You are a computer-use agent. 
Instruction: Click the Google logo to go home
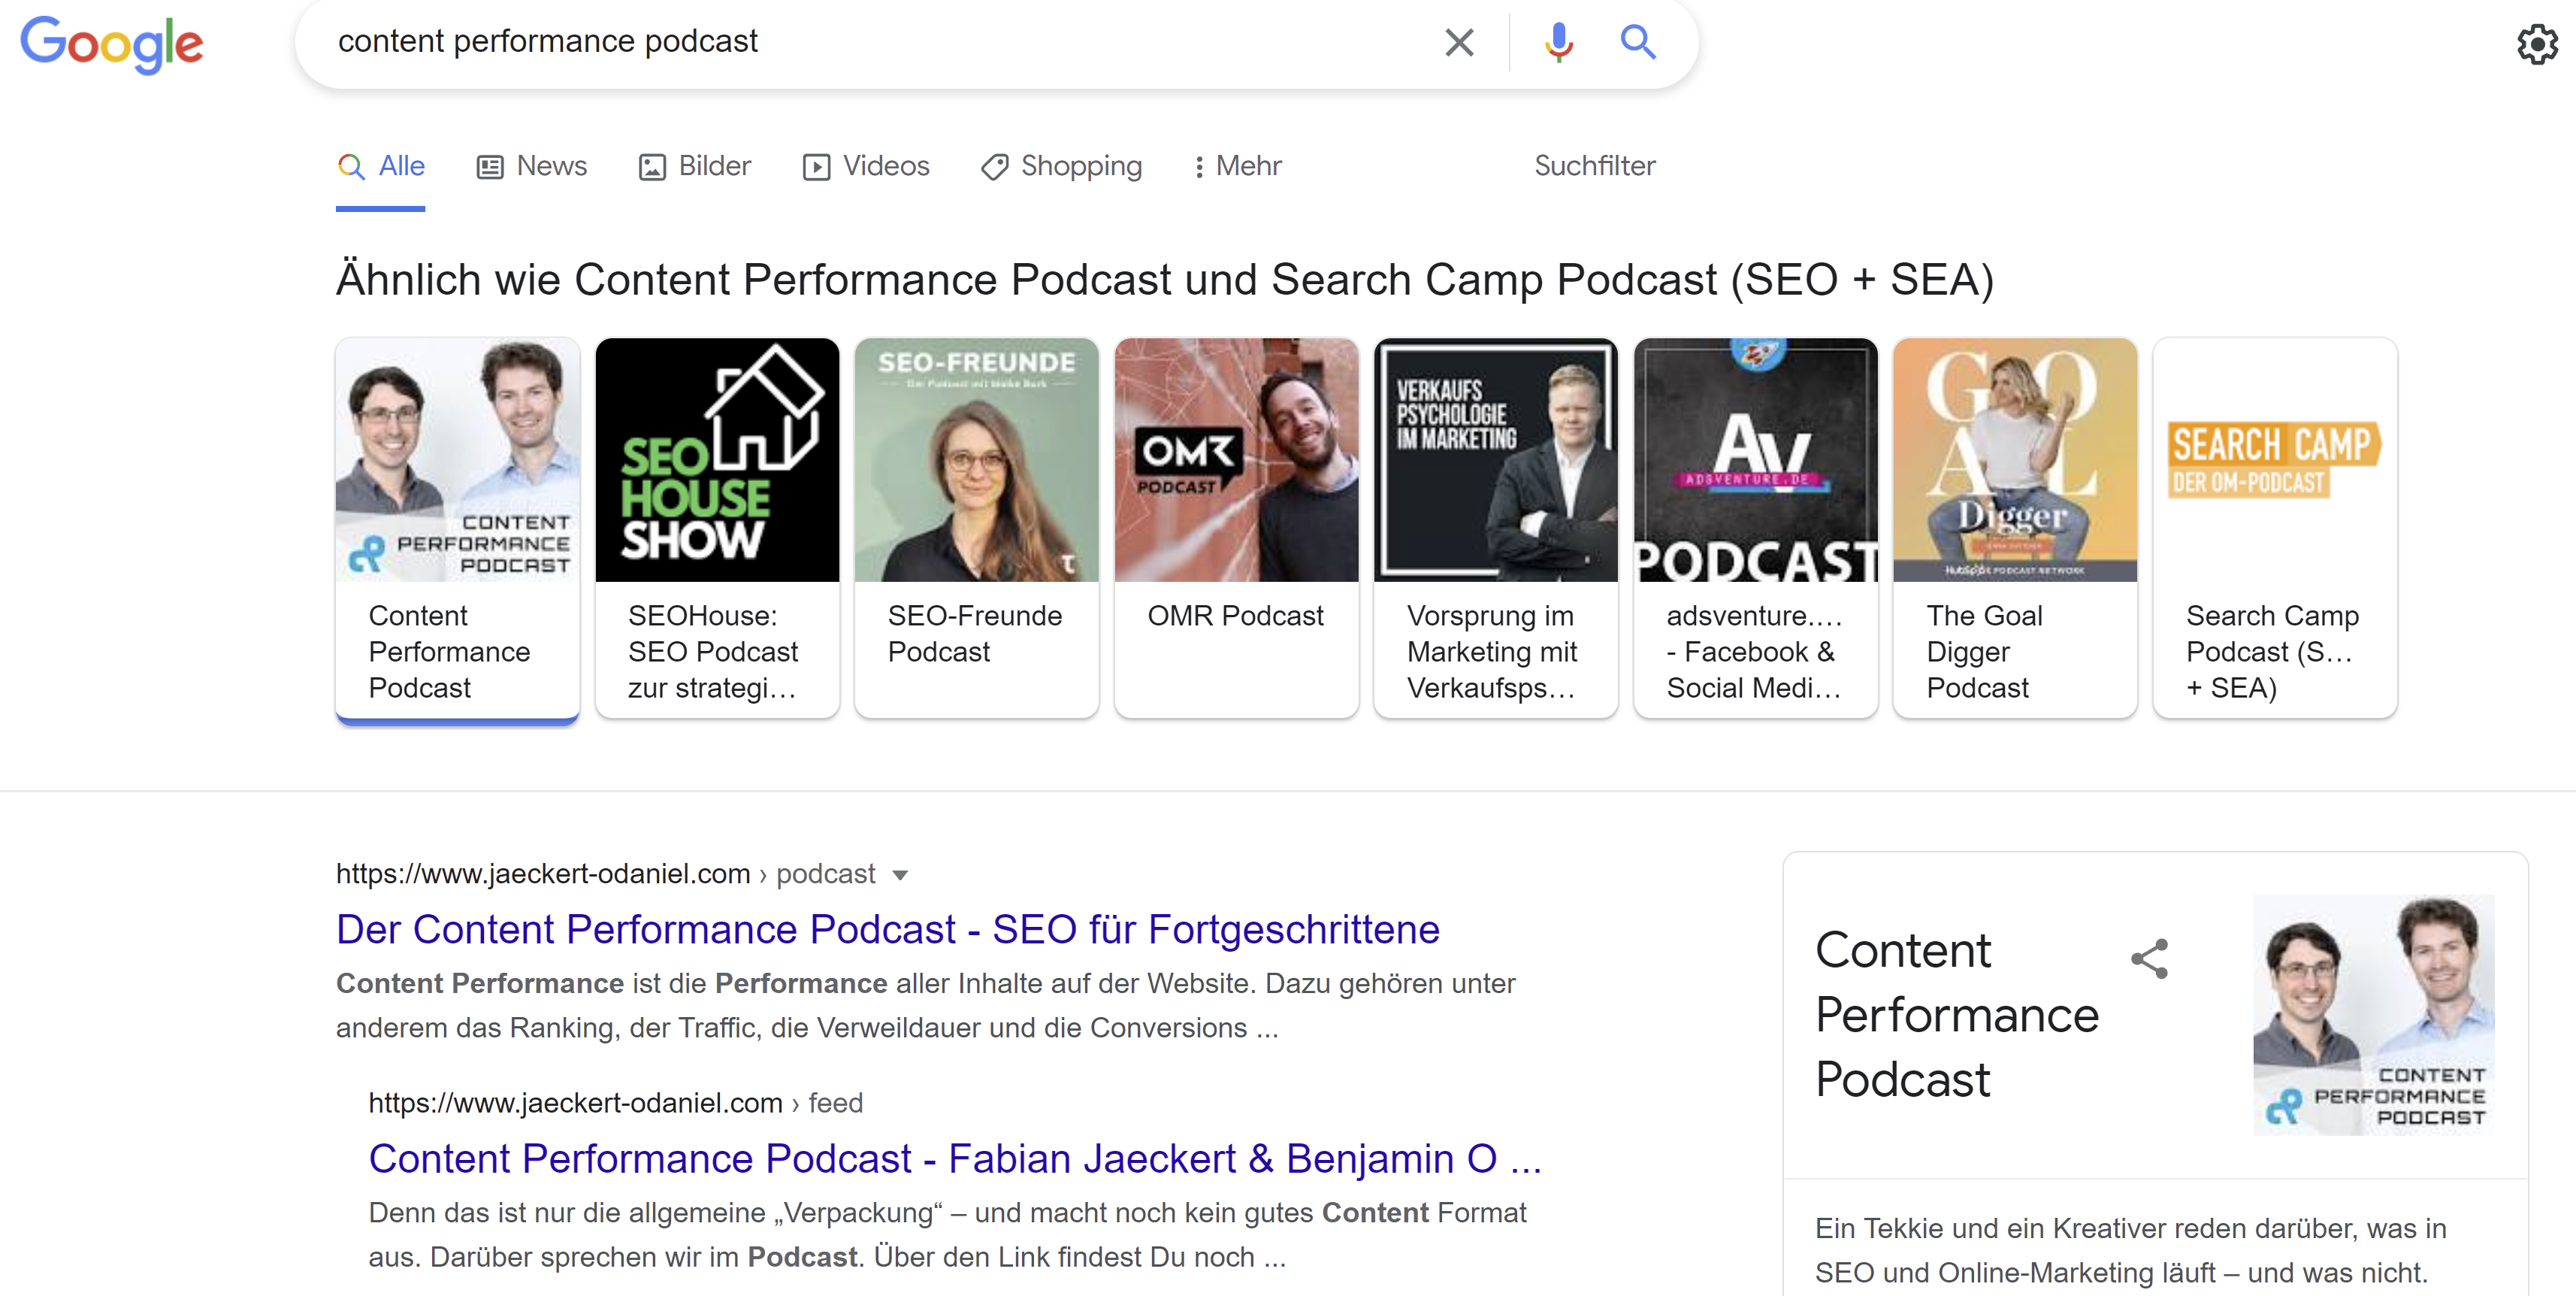(111, 44)
